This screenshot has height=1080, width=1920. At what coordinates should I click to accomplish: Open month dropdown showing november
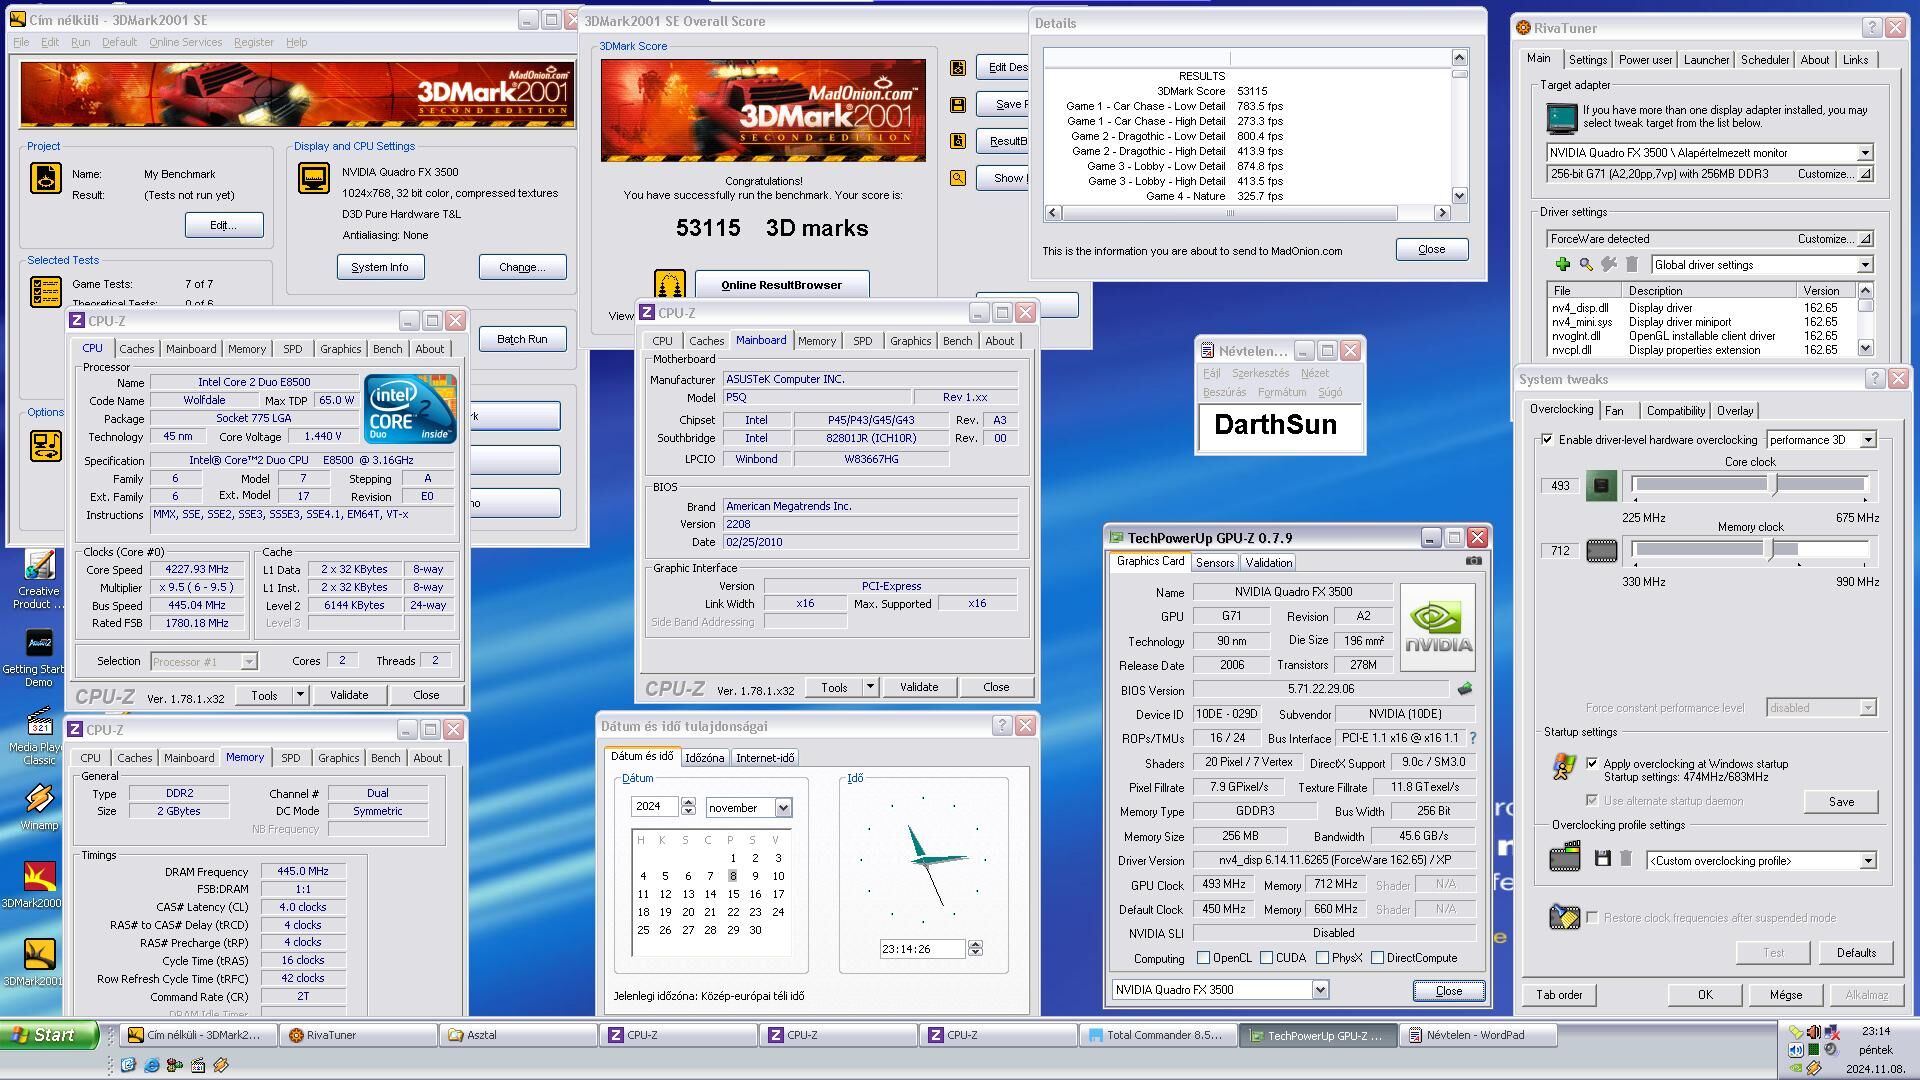pyautogui.click(x=783, y=808)
